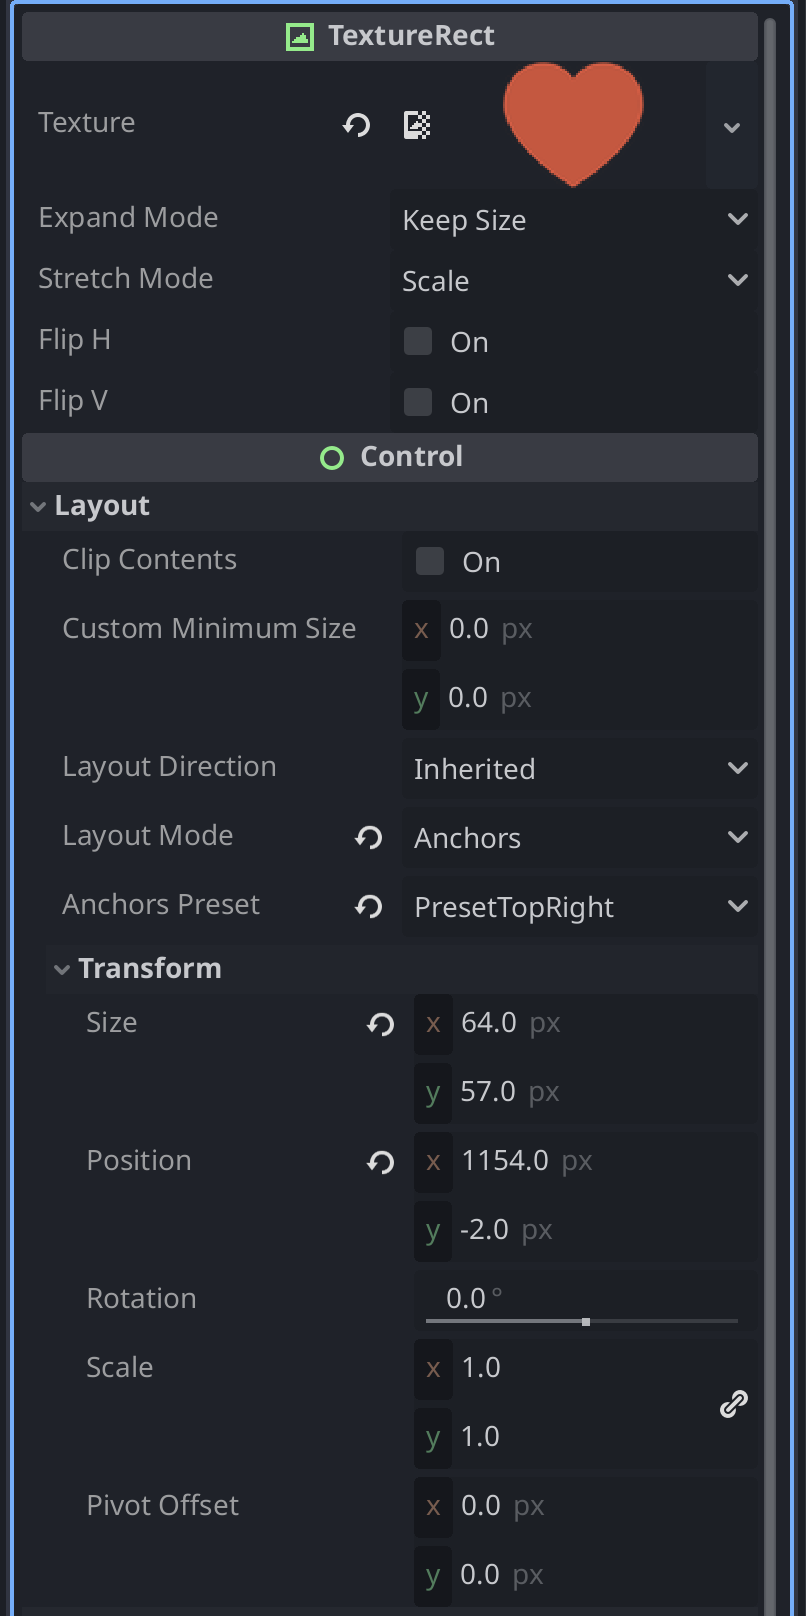
Task: Enable the Flip H checkbox
Action: [x=418, y=342]
